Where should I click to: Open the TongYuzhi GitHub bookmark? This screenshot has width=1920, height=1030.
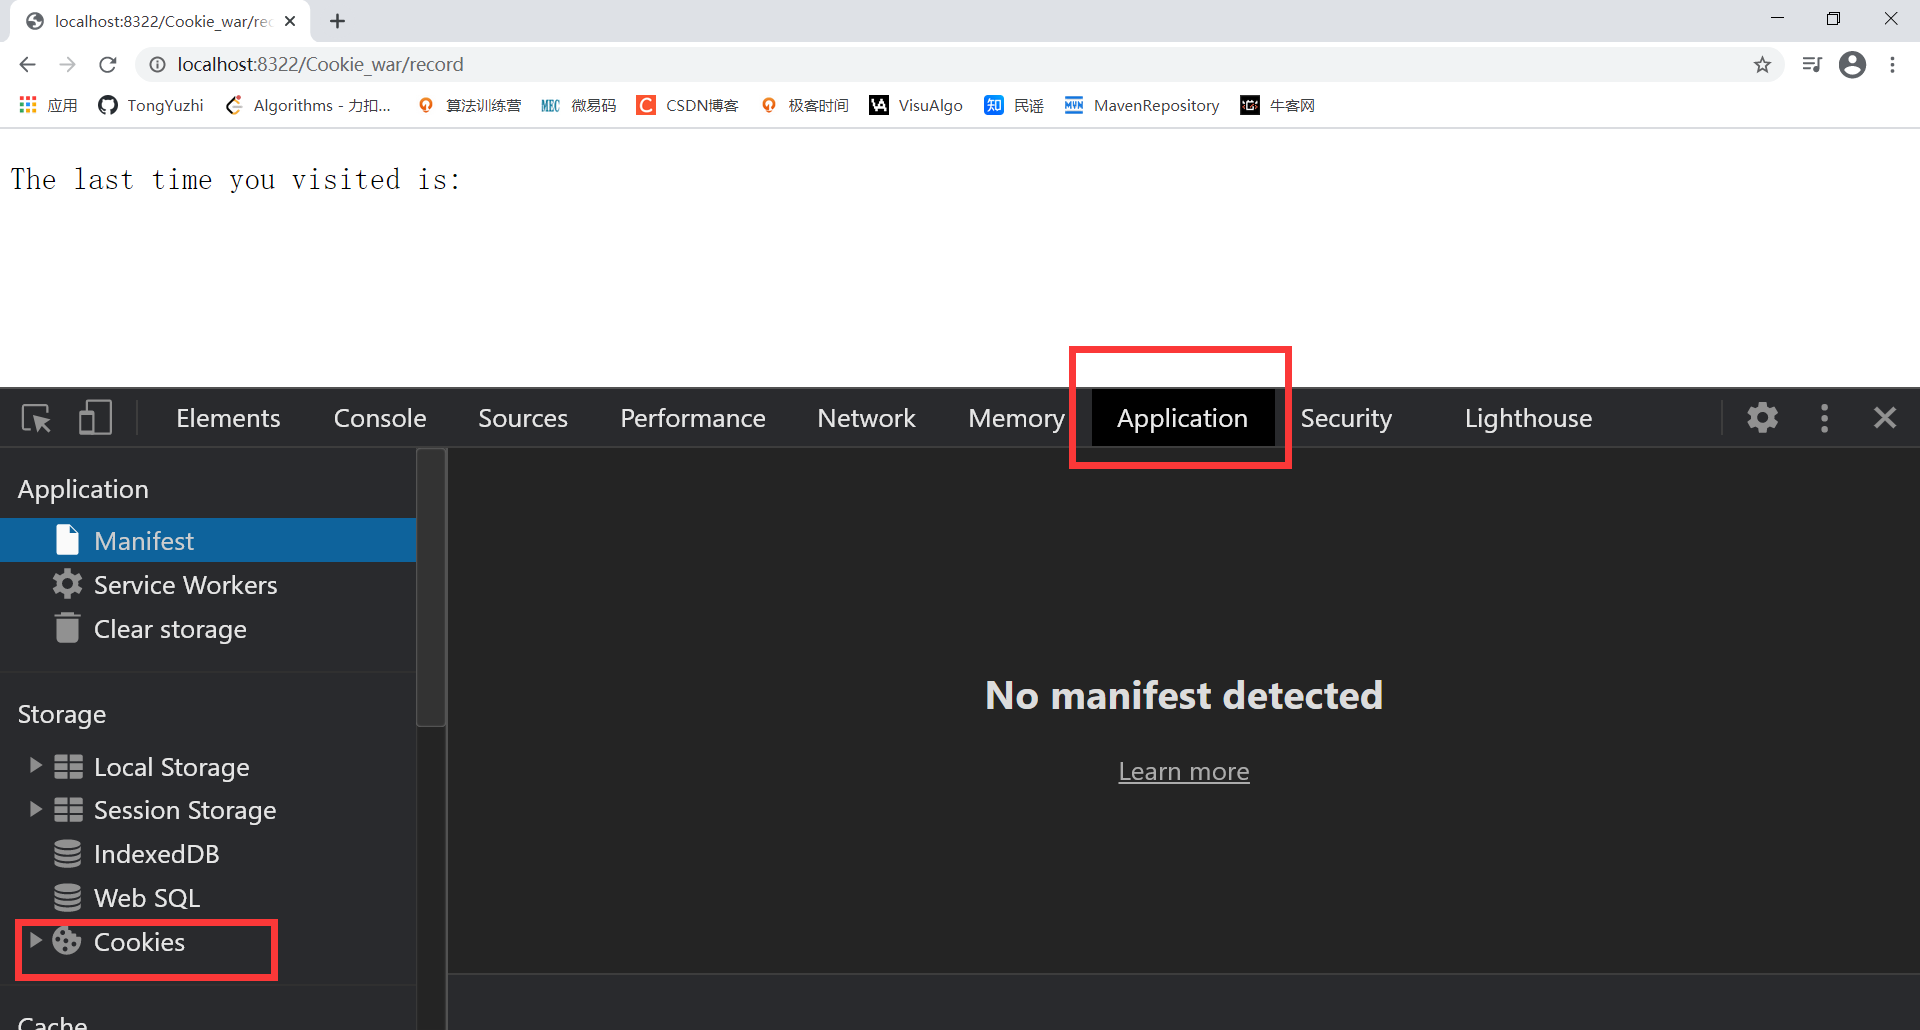[151, 105]
